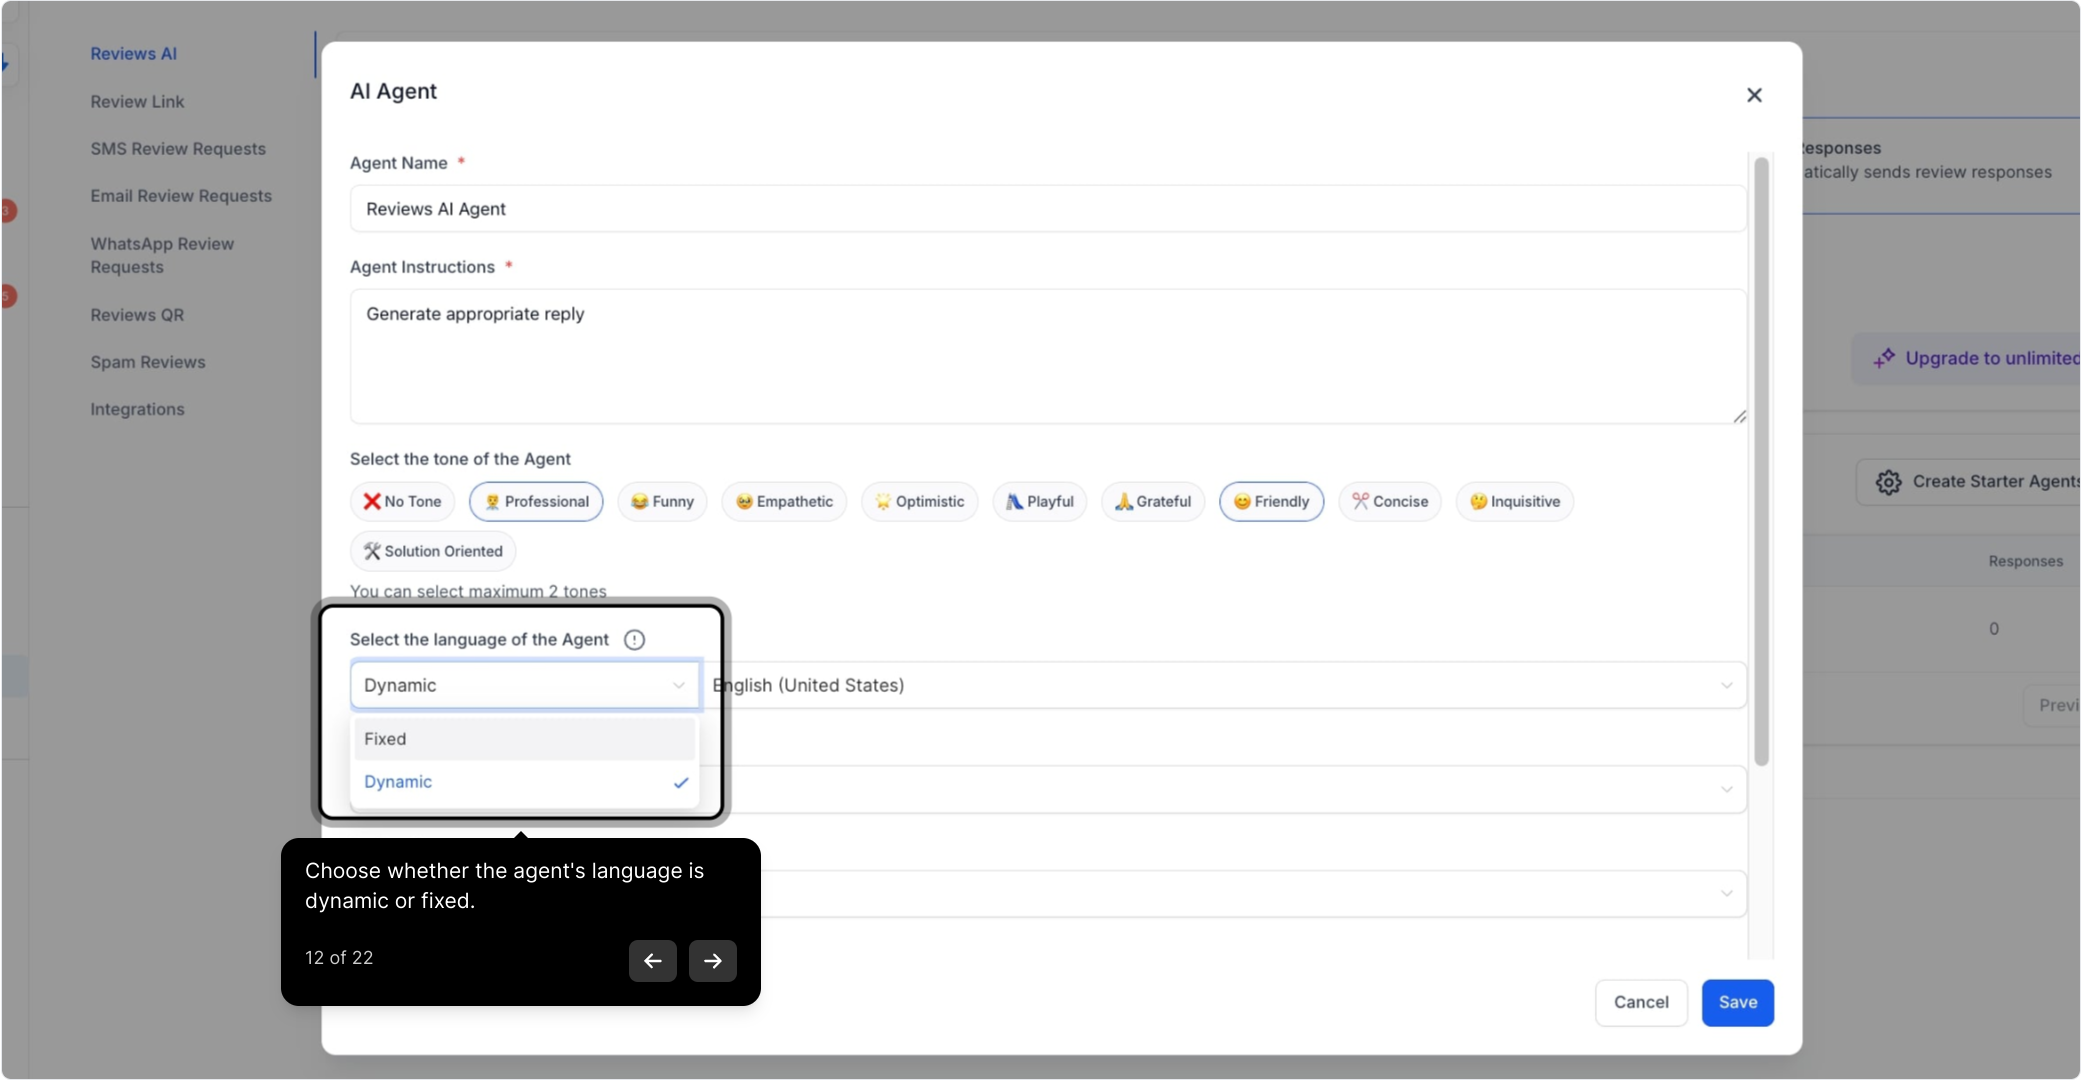Select the Empathetic tone chip
2082x1080 pixels.
pyautogui.click(x=784, y=502)
